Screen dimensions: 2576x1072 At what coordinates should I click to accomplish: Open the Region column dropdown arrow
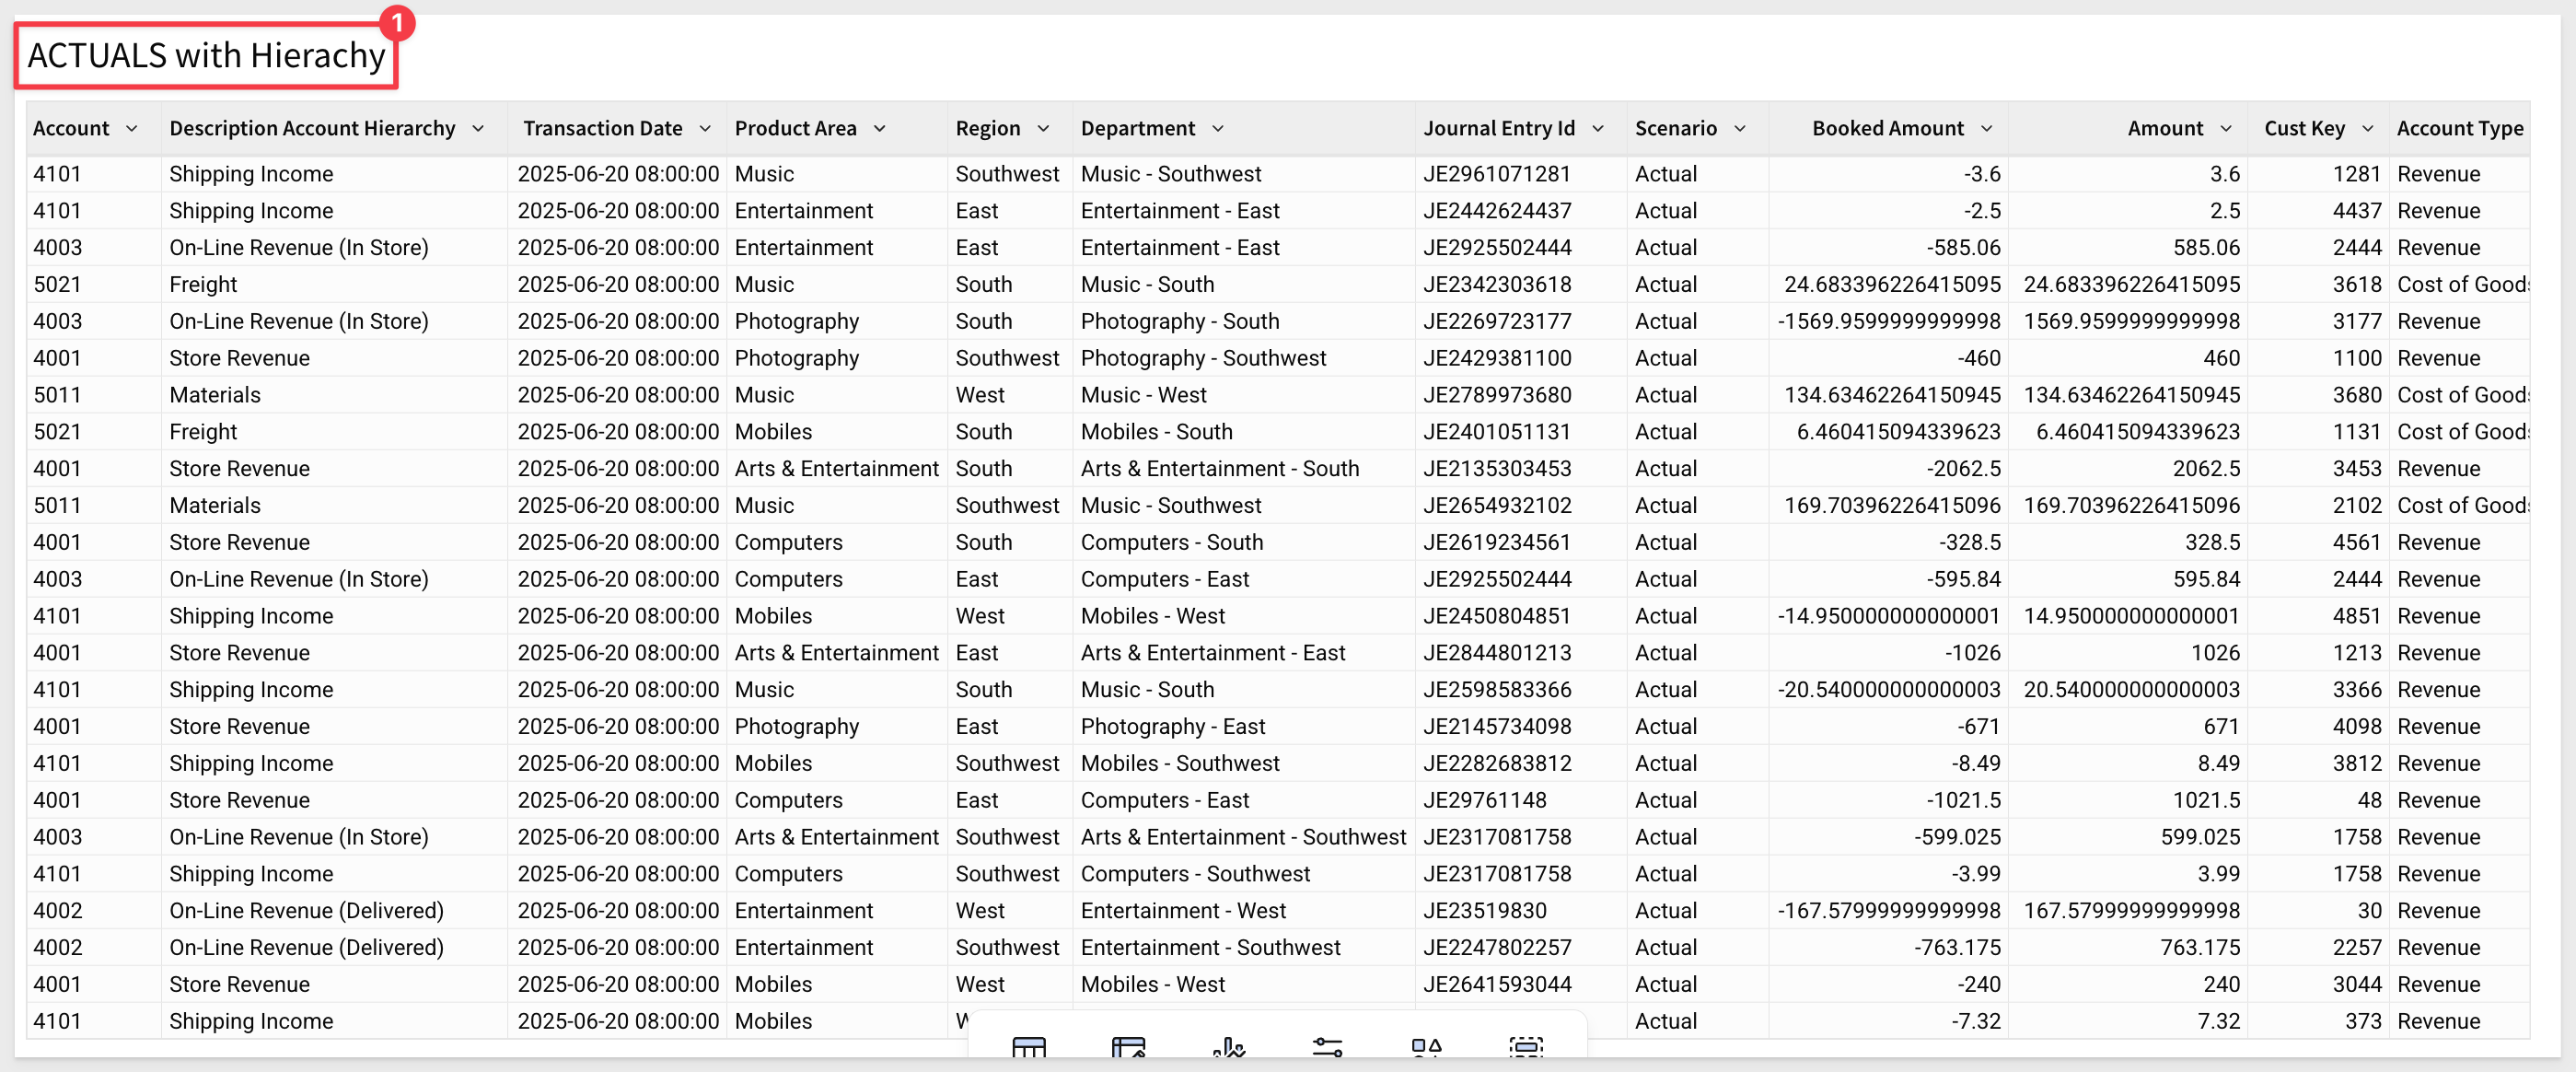click(x=1044, y=128)
